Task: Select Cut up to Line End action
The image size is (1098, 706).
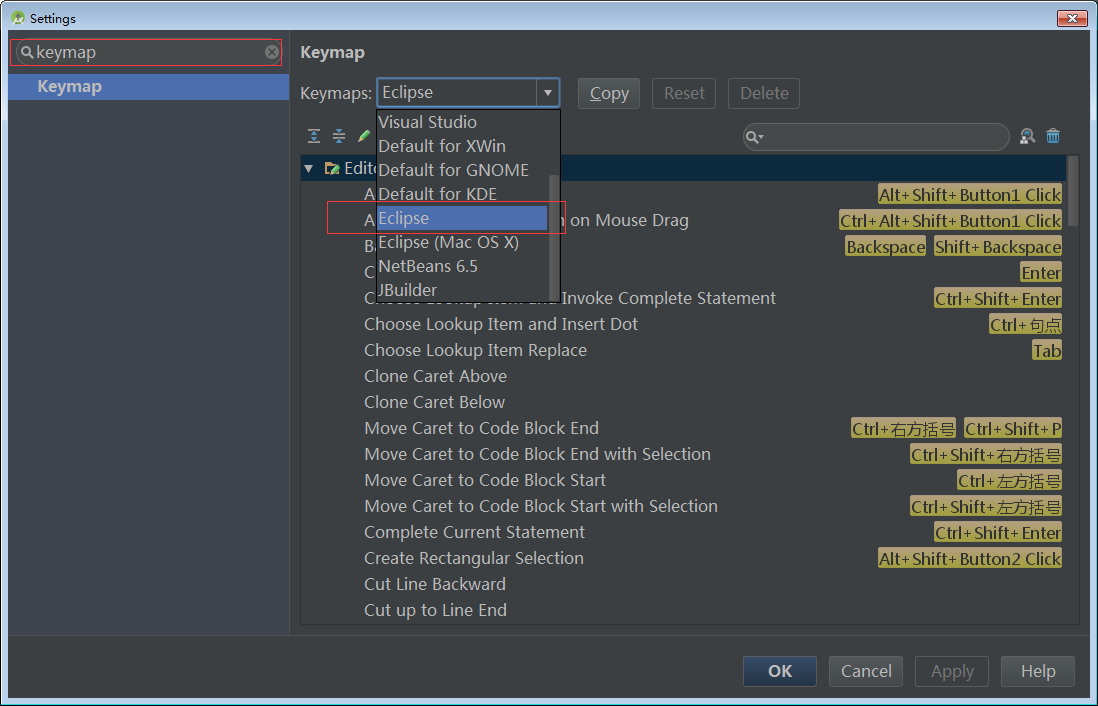Action: 435,610
